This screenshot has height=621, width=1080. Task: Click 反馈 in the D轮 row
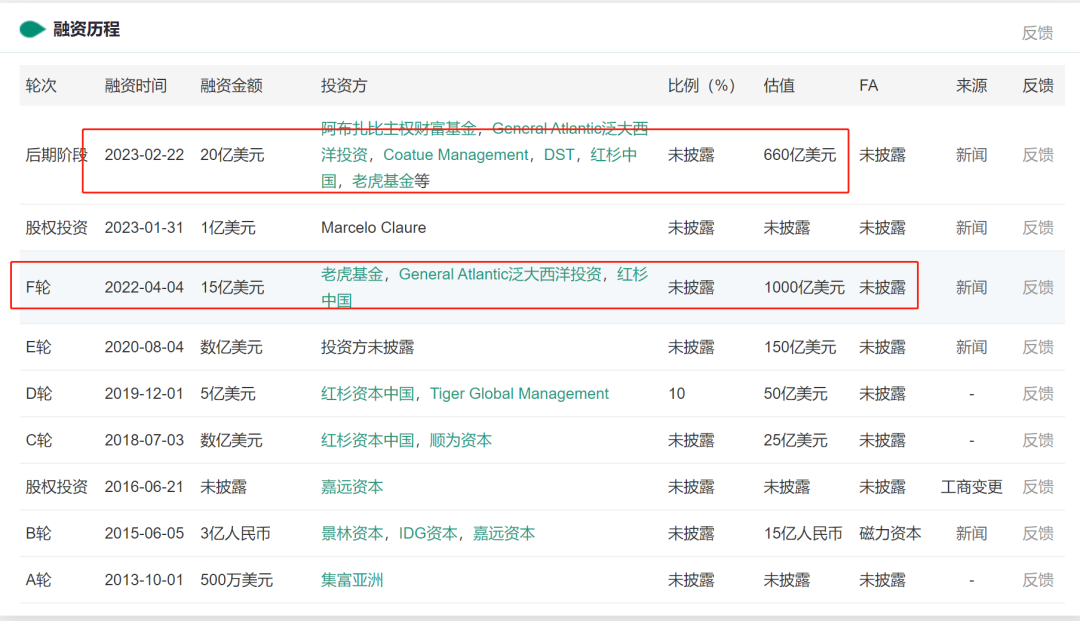pyautogui.click(x=1037, y=394)
